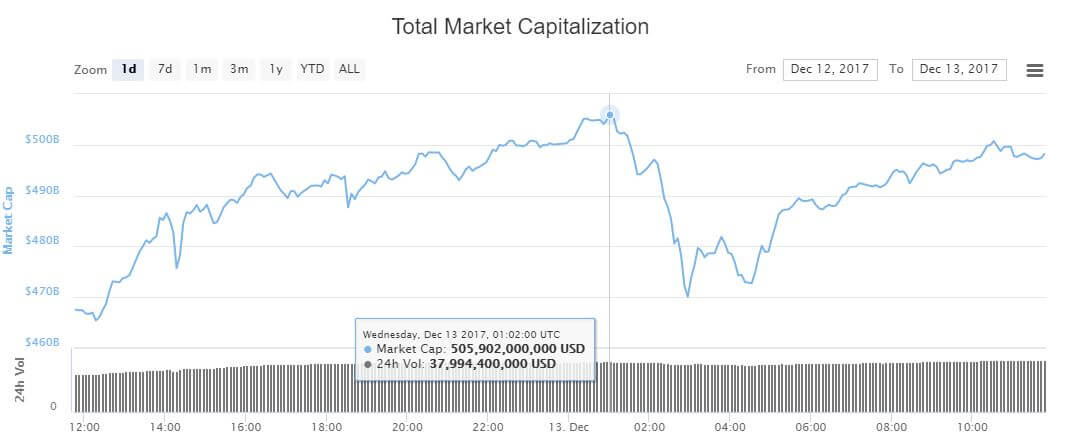Screen dimensions: 1080x448
Task: Select the 1y zoom range
Action: [276, 69]
